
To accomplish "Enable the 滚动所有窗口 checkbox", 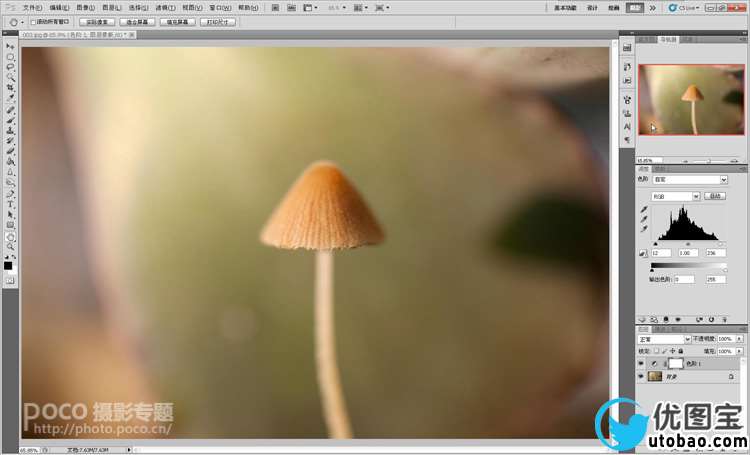I will [x=33, y=22].
